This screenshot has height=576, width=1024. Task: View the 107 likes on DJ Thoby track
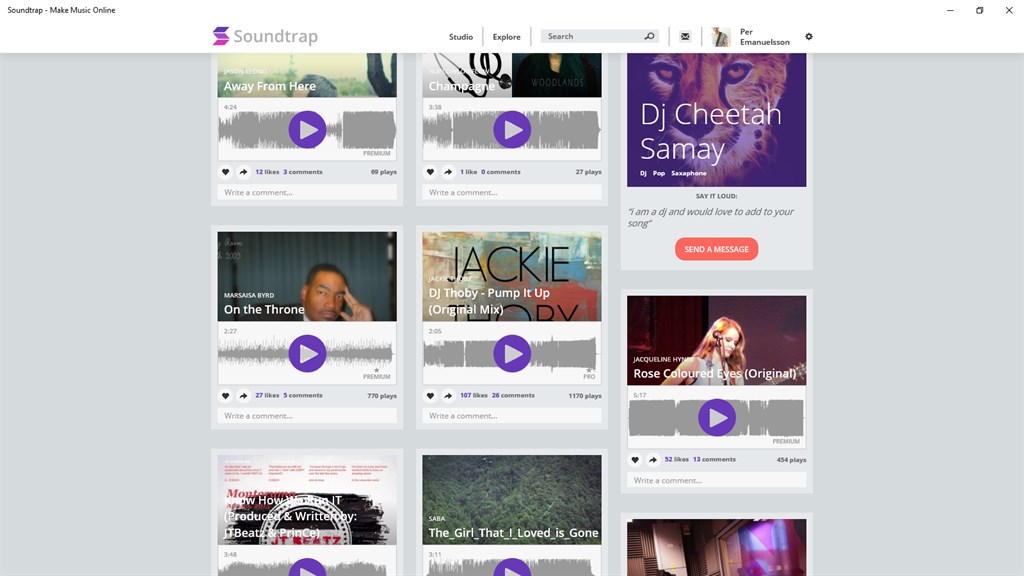tap(474, 395)
